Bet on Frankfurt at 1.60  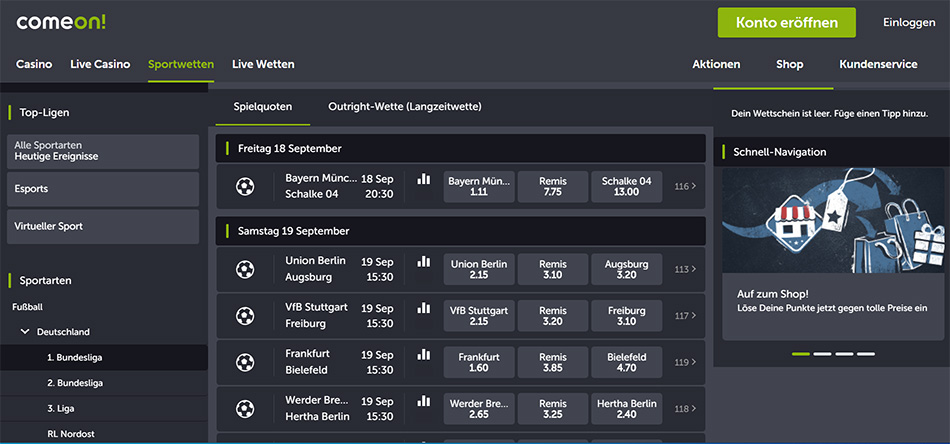479,362
